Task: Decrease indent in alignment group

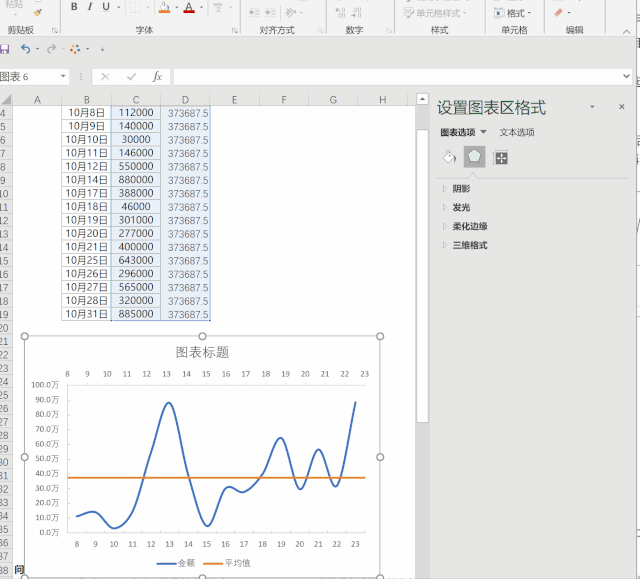Action: [x=254, y=13]
